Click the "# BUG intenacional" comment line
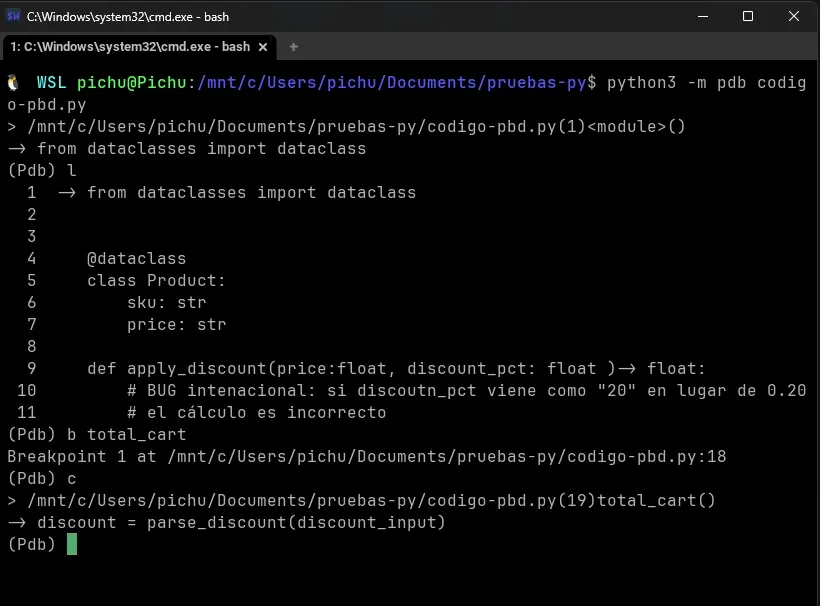The image size is (820, 606). 466,390
